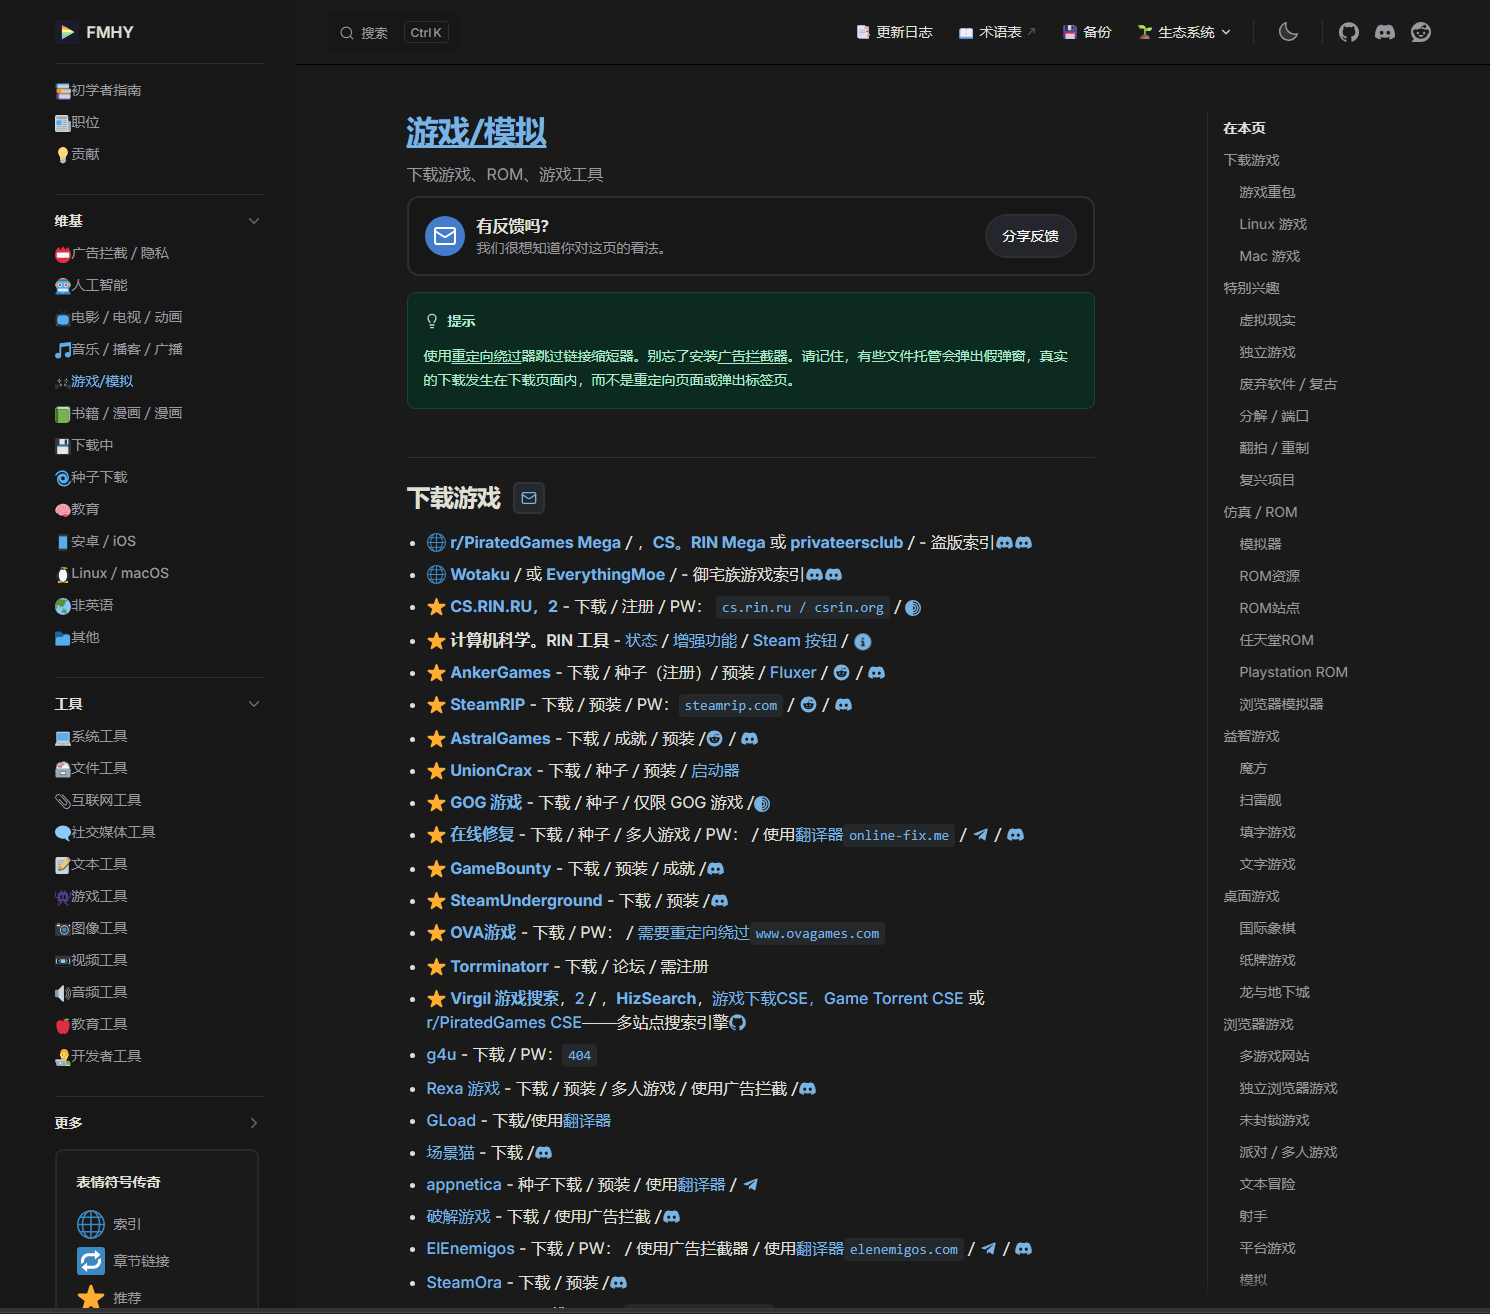Open 开发者工具 sidebar item
1490x1314 pixels.
click(98, 1056)
